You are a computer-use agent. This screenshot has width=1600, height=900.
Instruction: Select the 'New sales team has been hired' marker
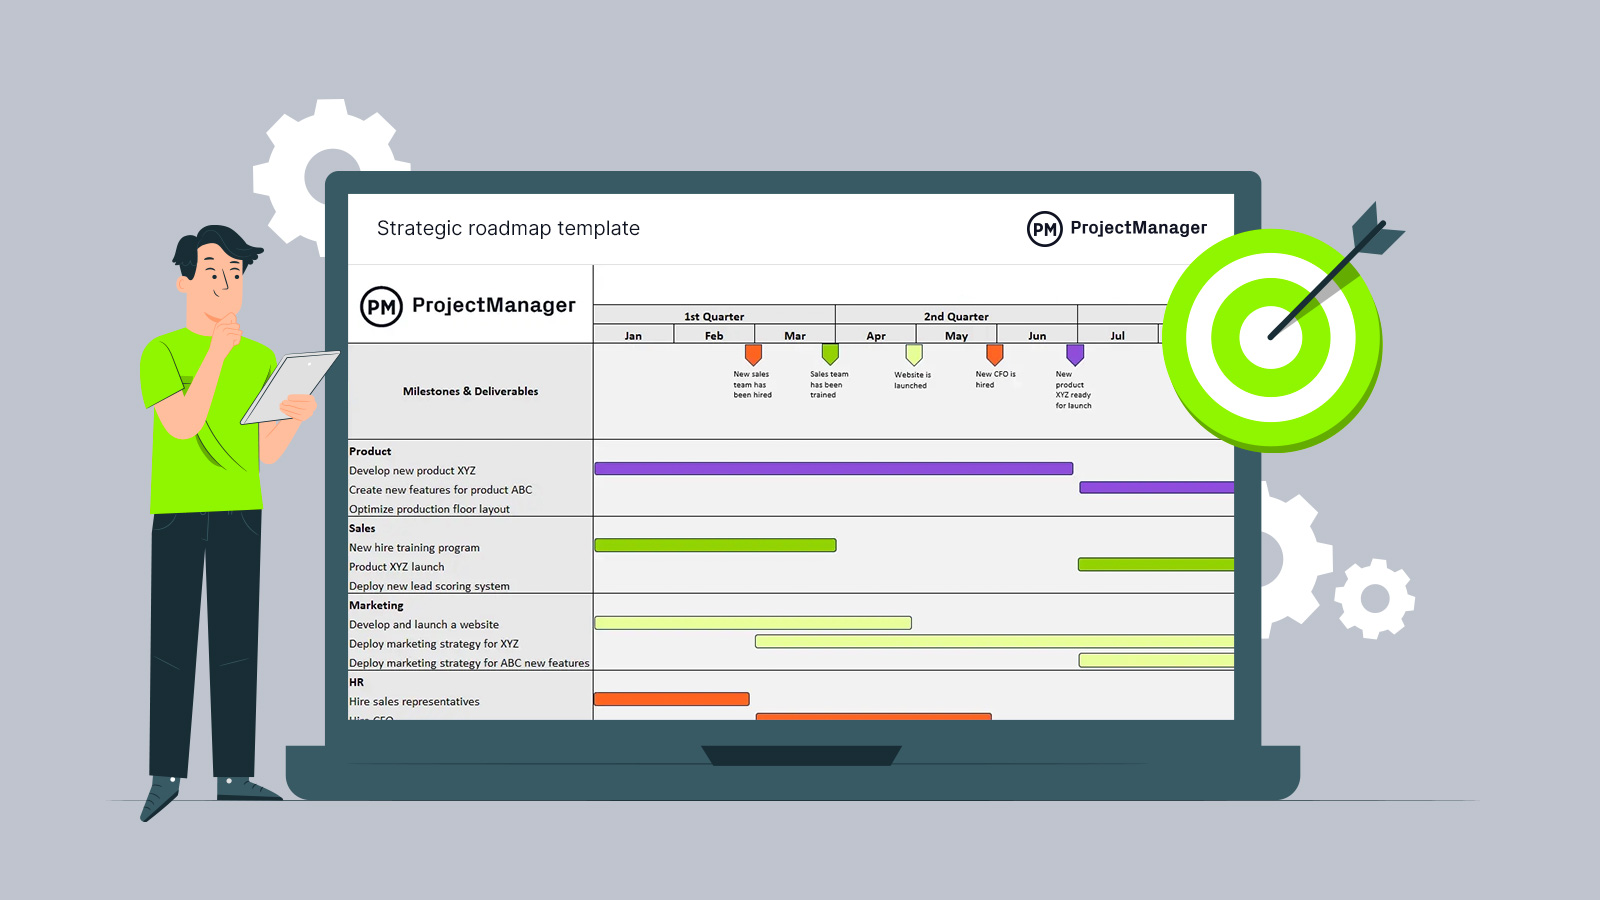tap(753, 354)
